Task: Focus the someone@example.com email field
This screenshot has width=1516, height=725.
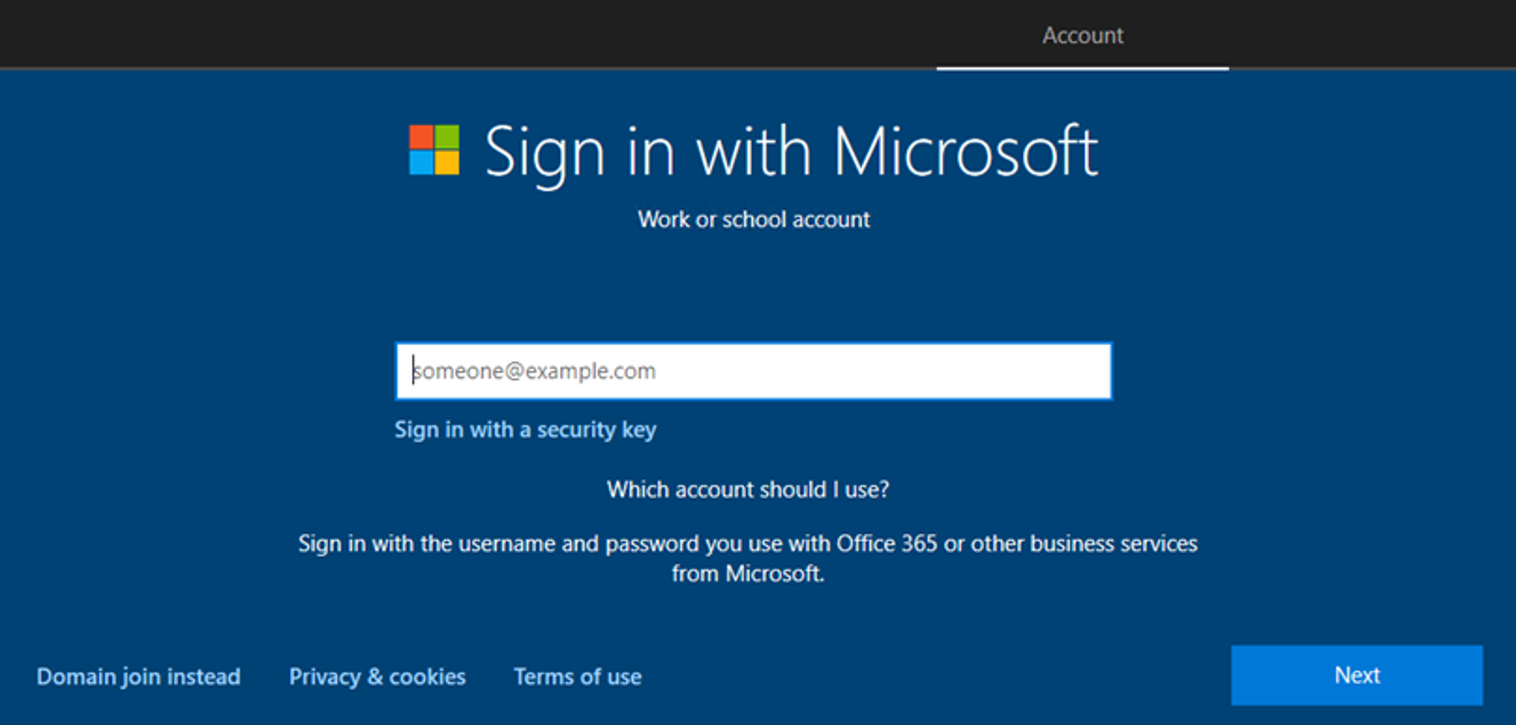Action: pyautogui.click(x=753, y=371)
